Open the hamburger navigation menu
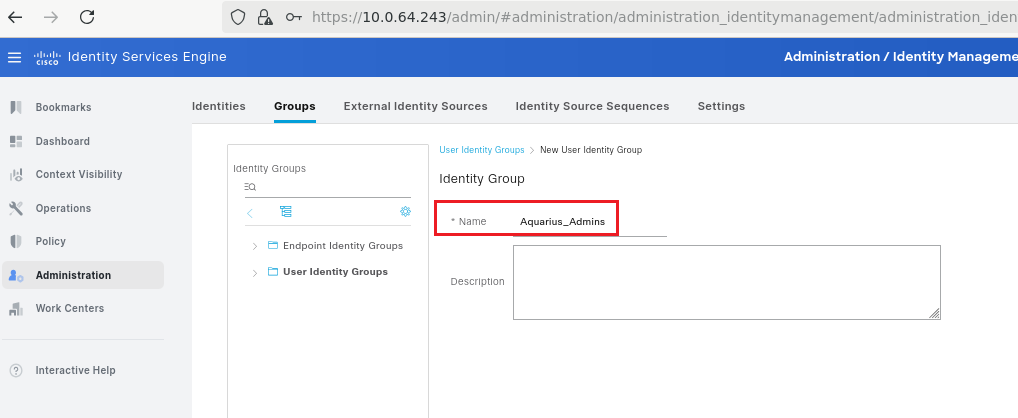This screenshot has width=1018, height=418. pyautogui.click(x=14, y=57)
